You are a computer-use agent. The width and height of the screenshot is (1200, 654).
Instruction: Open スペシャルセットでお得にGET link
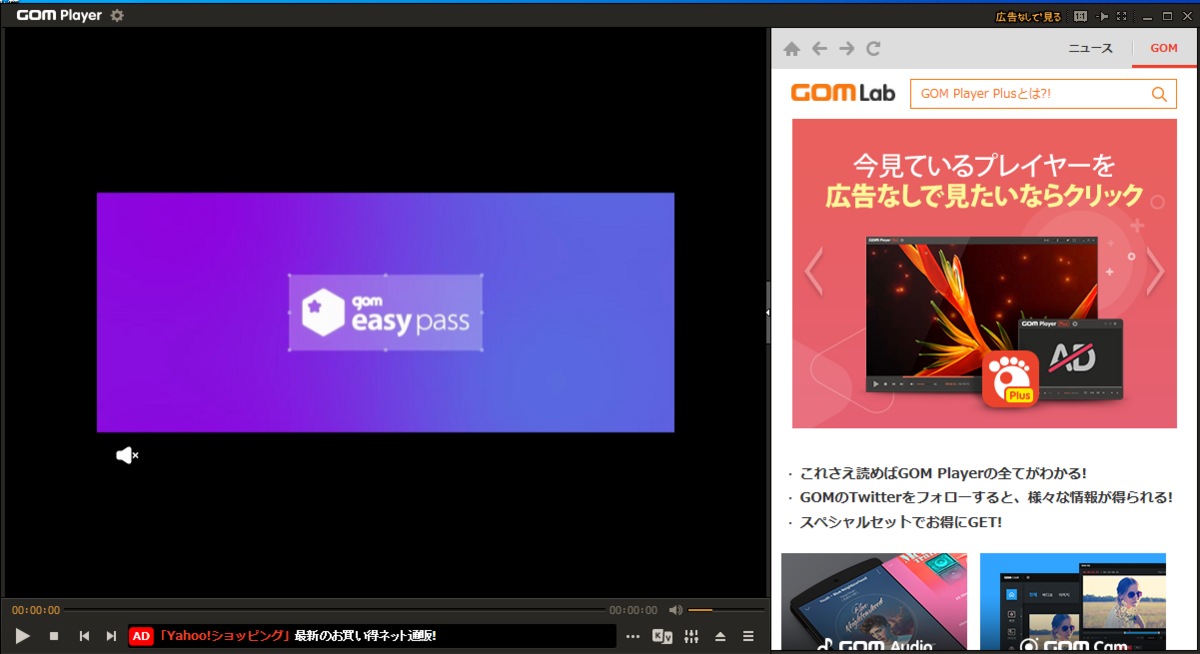[901, 522]
